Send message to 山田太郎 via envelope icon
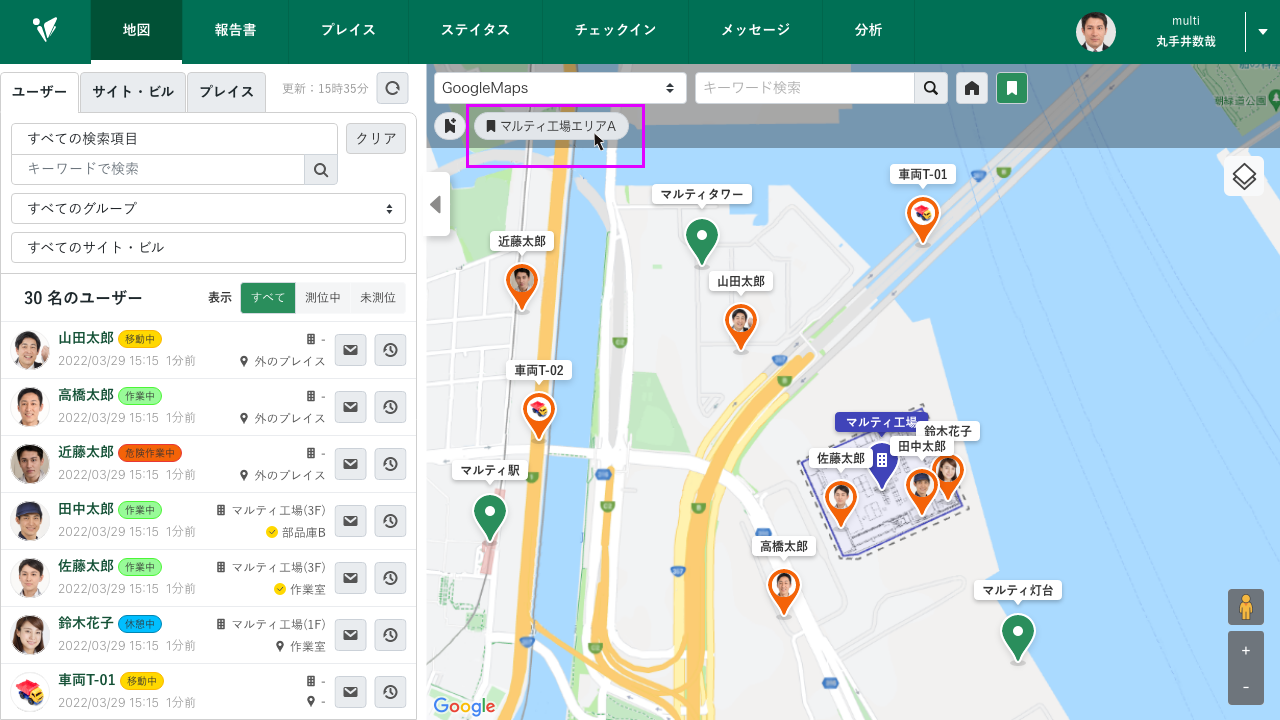The image size is (1280, 720). tap(350, 350)
